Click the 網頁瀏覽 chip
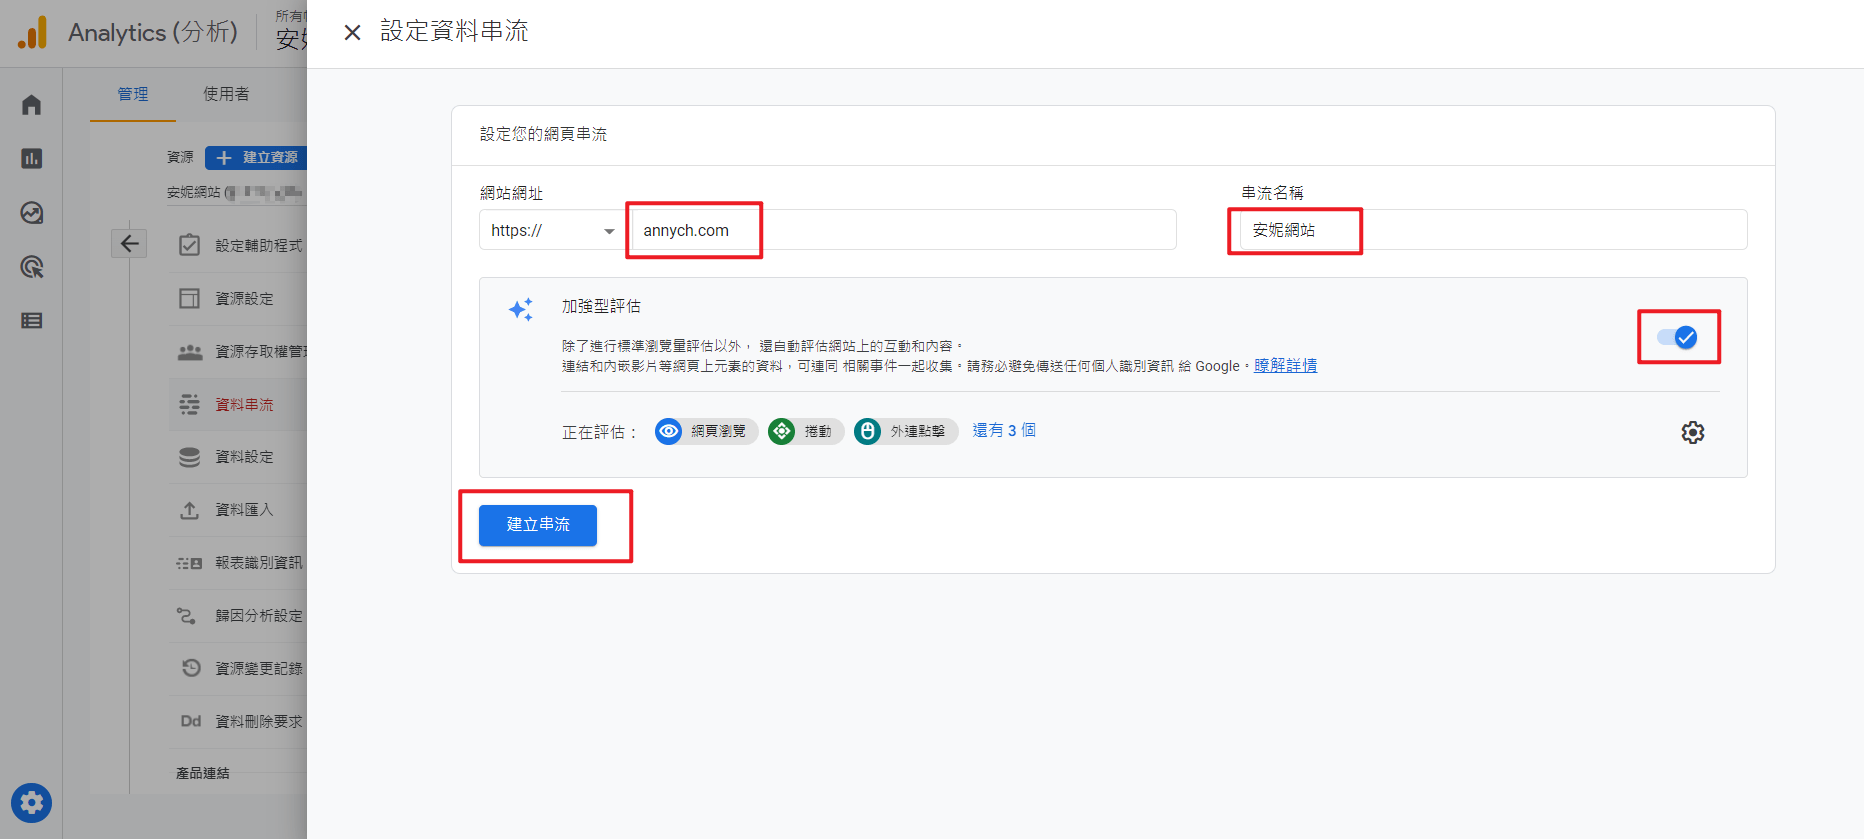The width and height of the screenshot is (1864, 839). click(706, 431)
